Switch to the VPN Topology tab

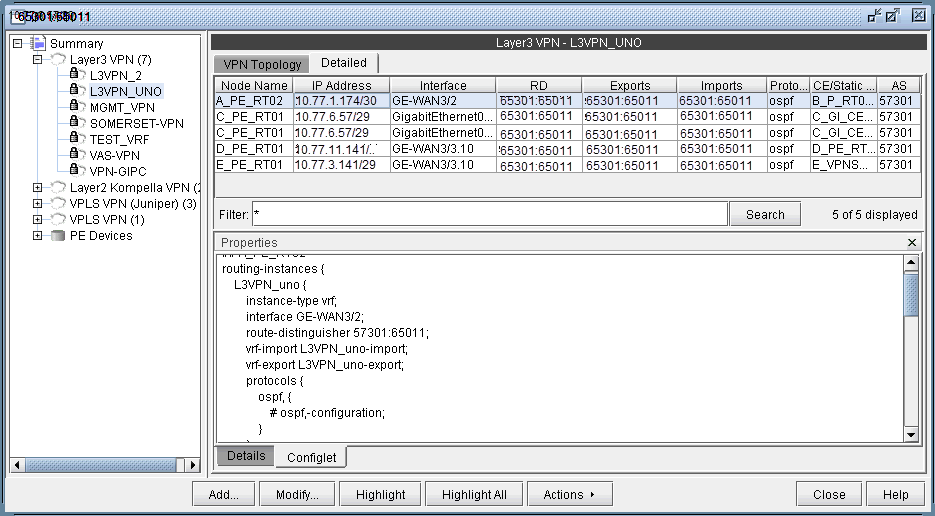(262, 64)
